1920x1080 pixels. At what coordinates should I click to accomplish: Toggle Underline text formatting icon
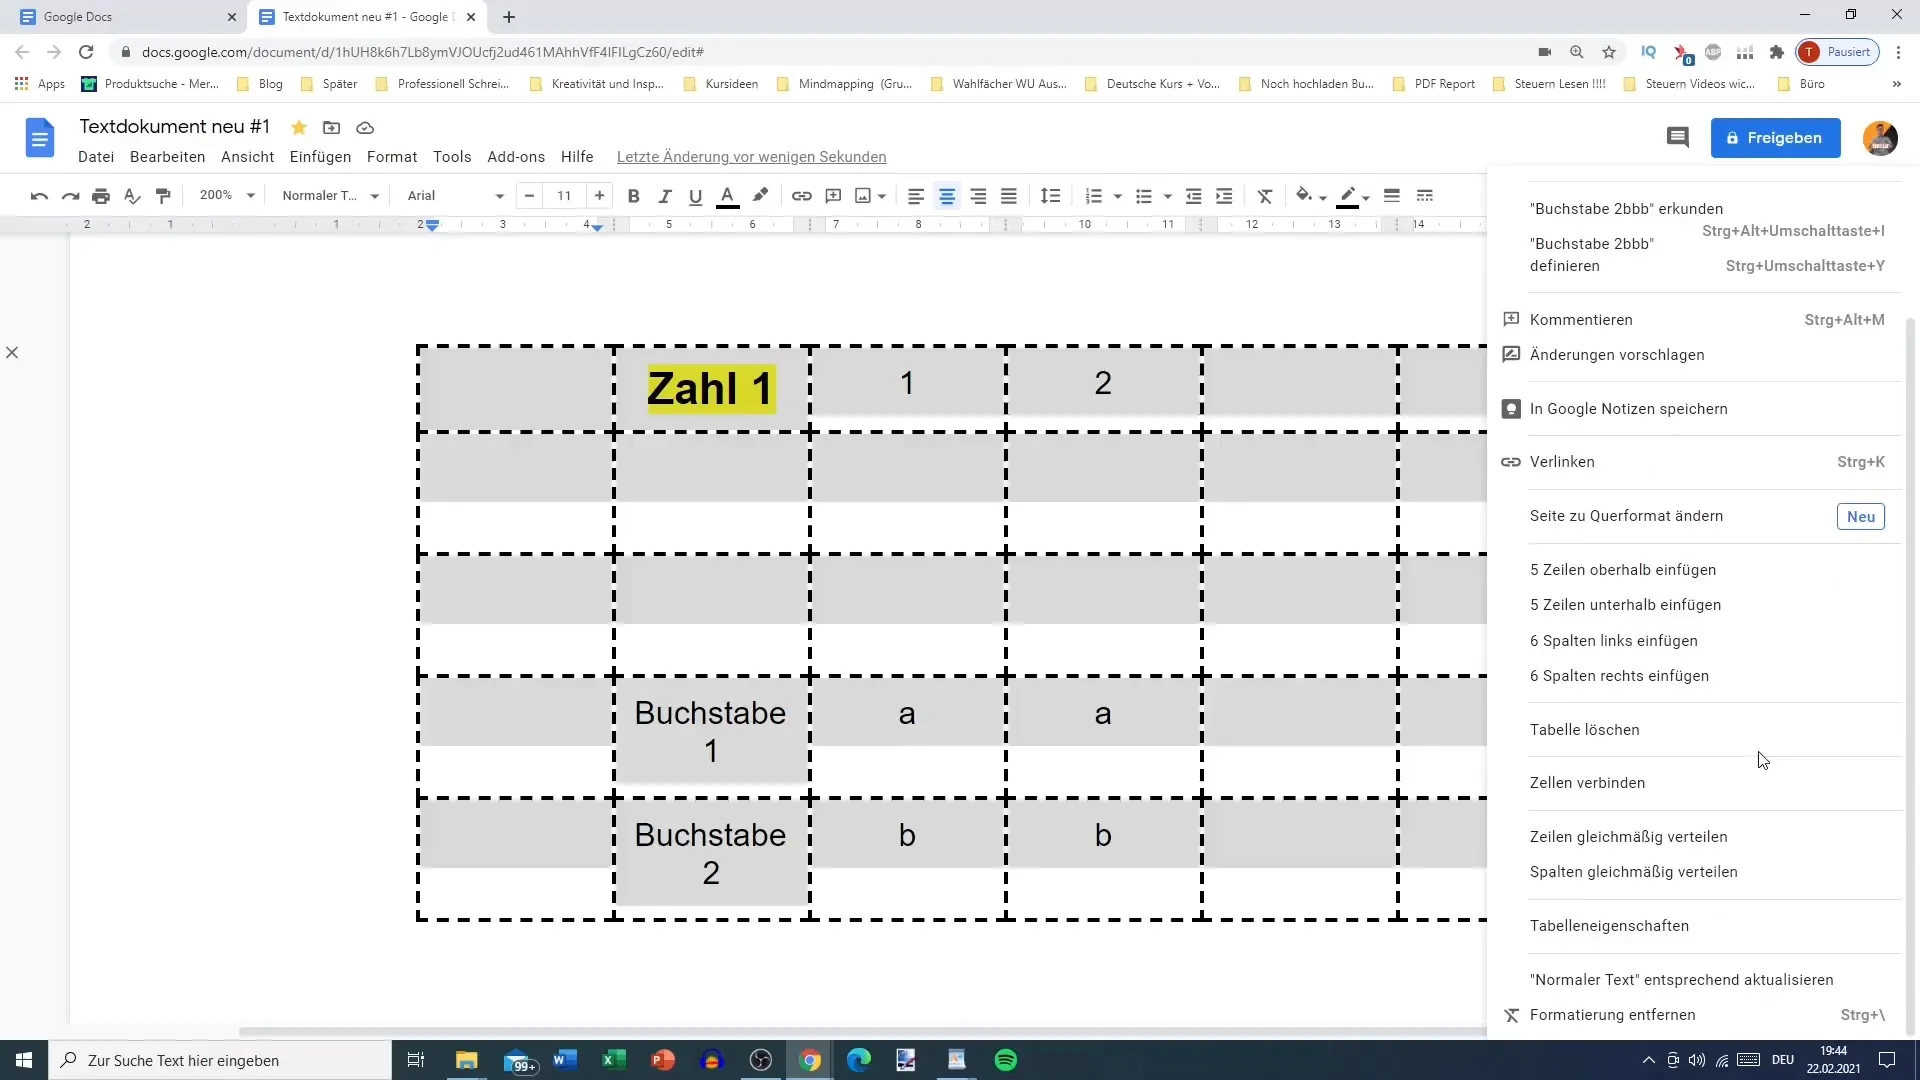coord(695,195)
